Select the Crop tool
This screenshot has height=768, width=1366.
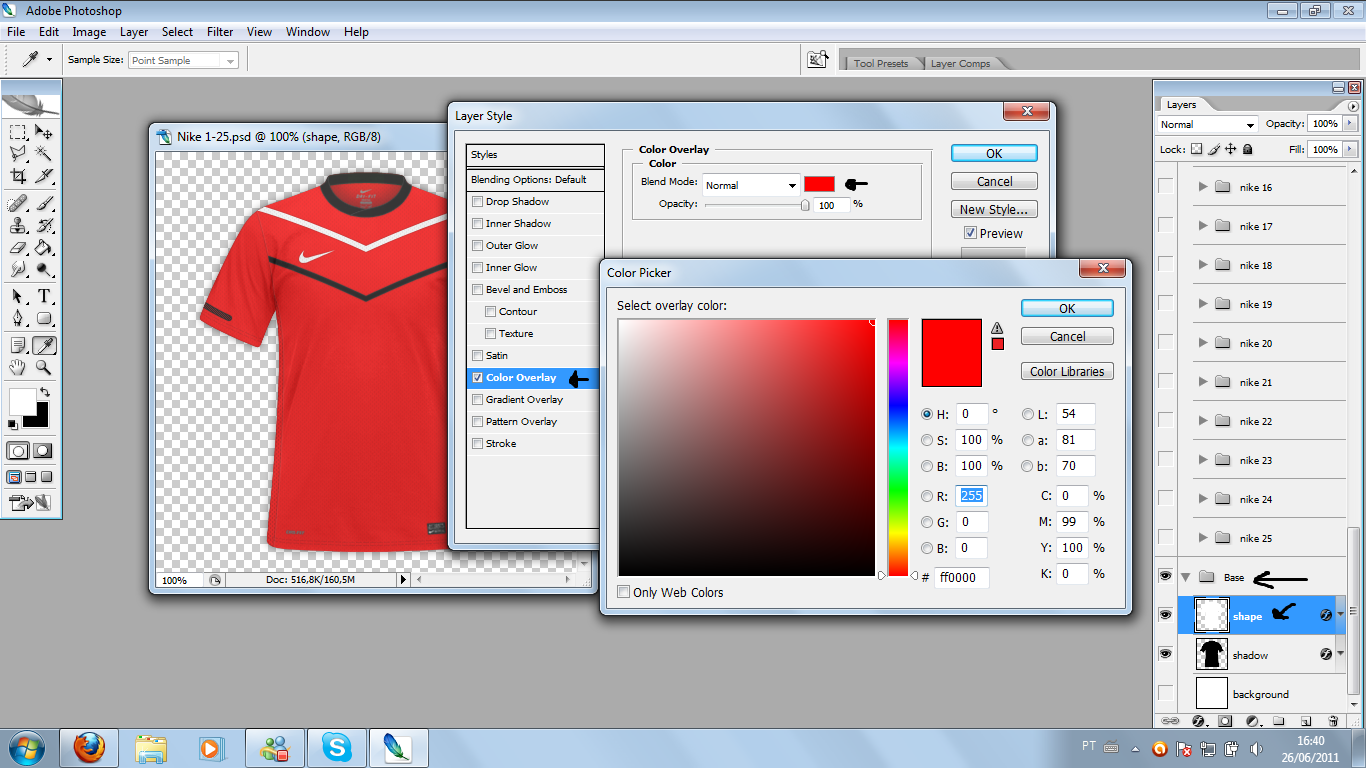(x=18, y=176)
